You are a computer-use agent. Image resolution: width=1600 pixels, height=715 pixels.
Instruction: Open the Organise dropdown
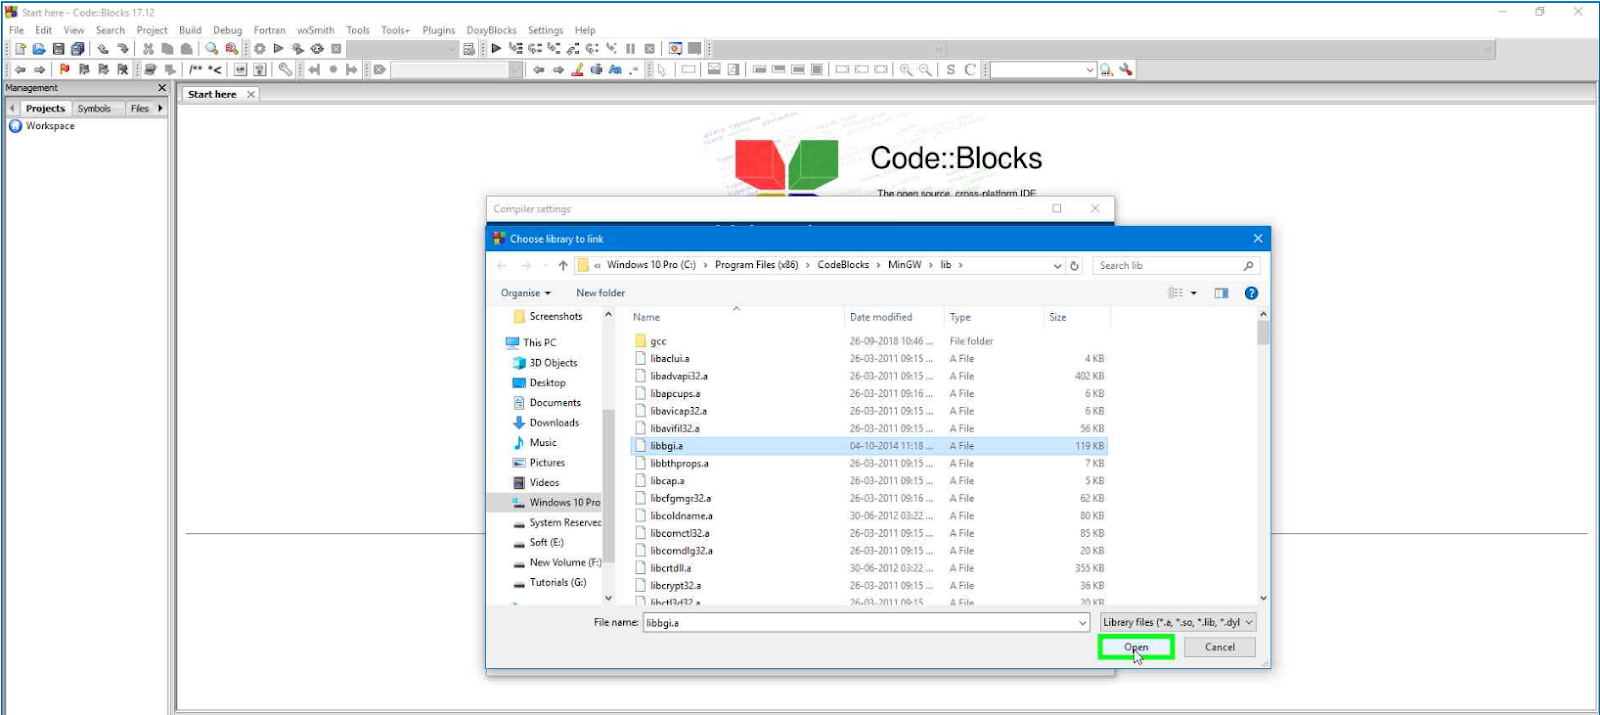[x=526, y=293]
